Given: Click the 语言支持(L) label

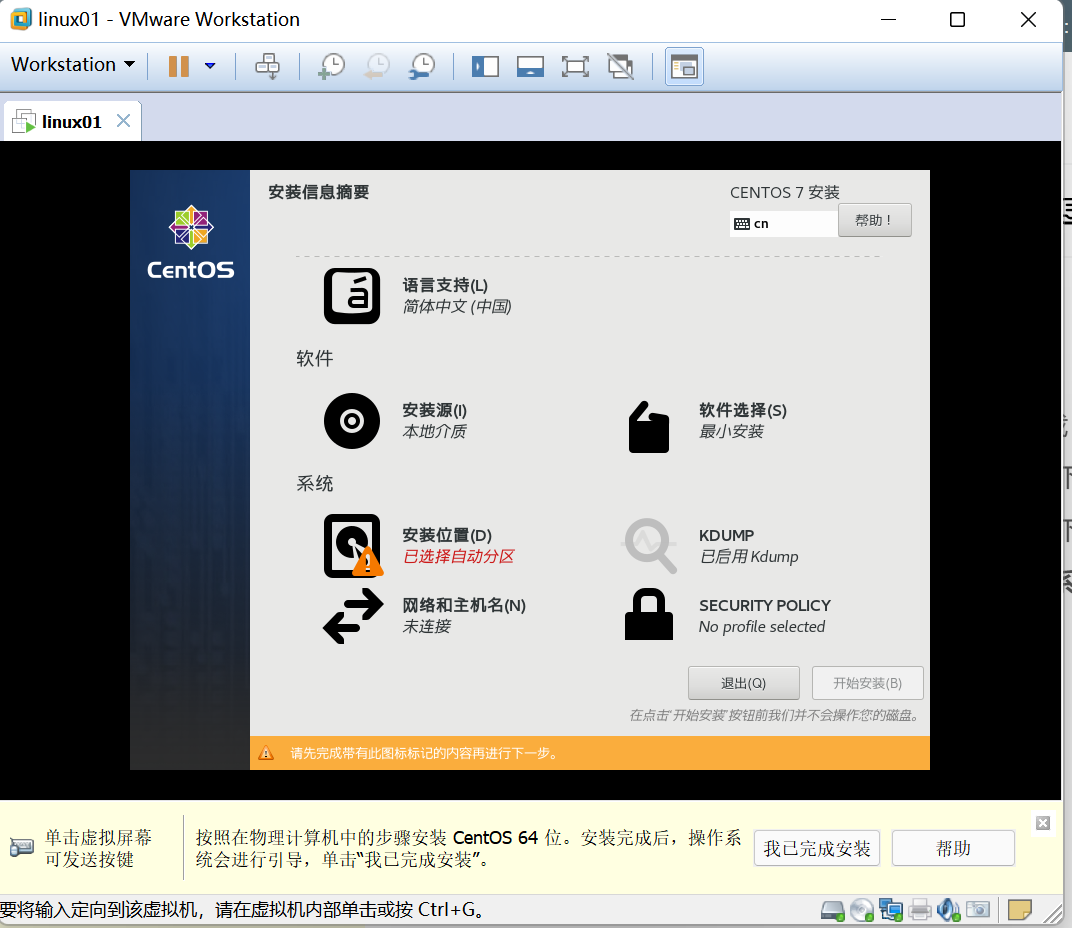Looking at the screenshot, I should [x=445, y=285].
